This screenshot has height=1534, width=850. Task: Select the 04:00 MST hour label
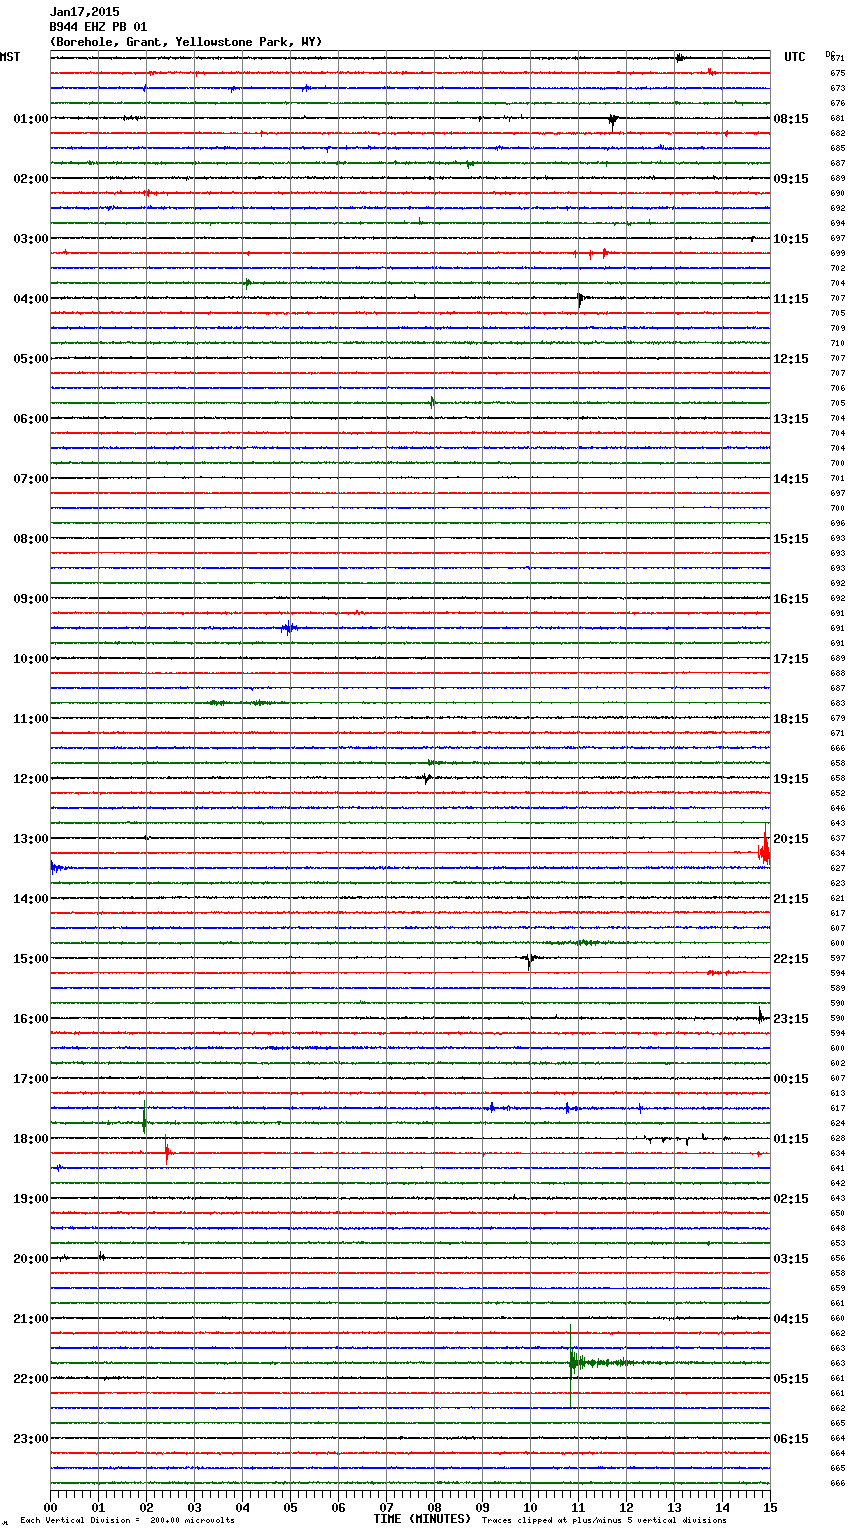click(31, 298)
